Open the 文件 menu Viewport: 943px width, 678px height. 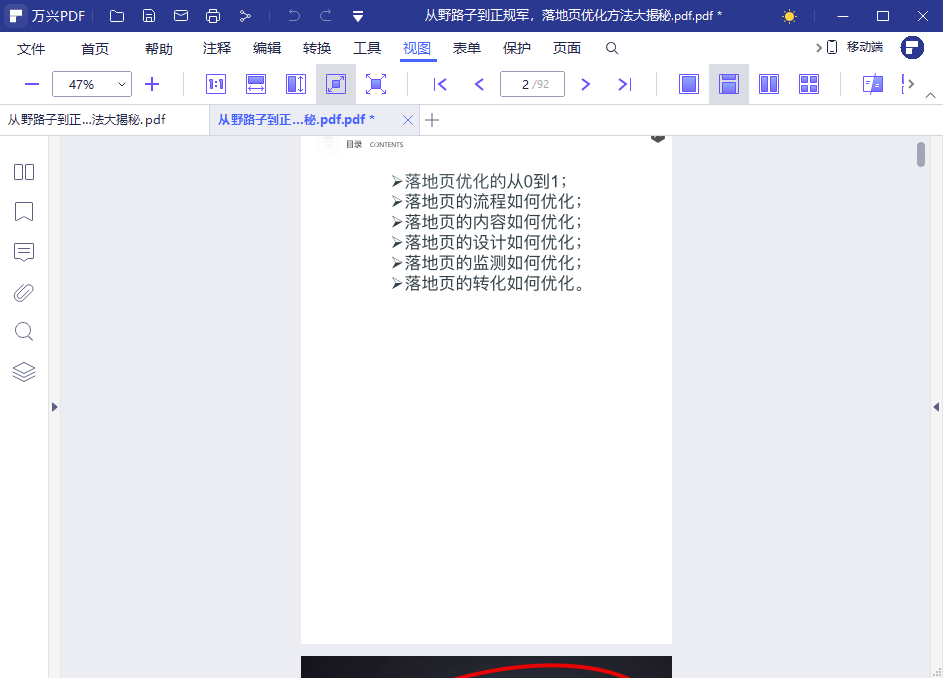pos(31,48)
